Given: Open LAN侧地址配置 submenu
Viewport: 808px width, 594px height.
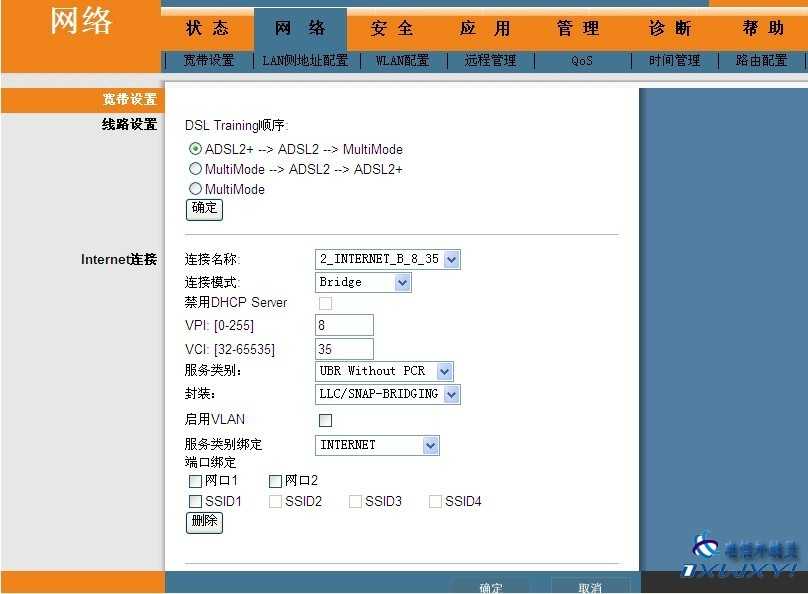Looking at the screenshot, I should (305, 61).
